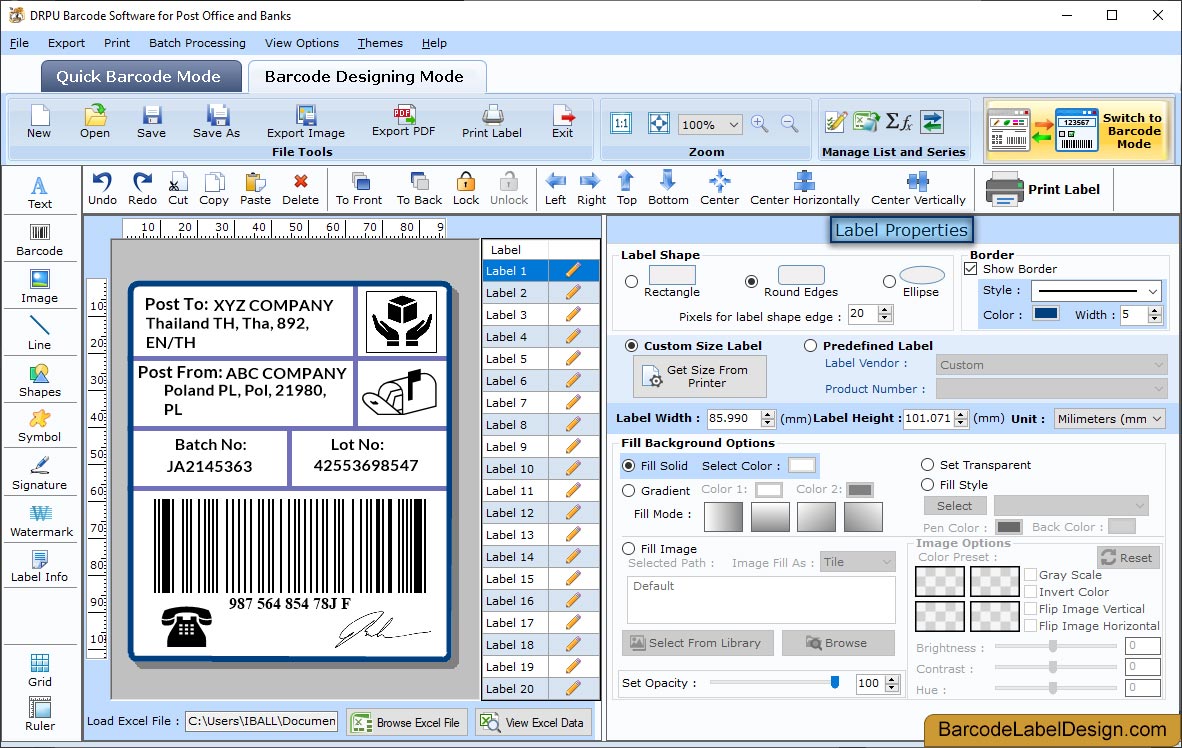Uncheck the Show Border checkbox
The width and height of the screenshot is (1182, 748).
pyautogui.click(x=971, y=268)
